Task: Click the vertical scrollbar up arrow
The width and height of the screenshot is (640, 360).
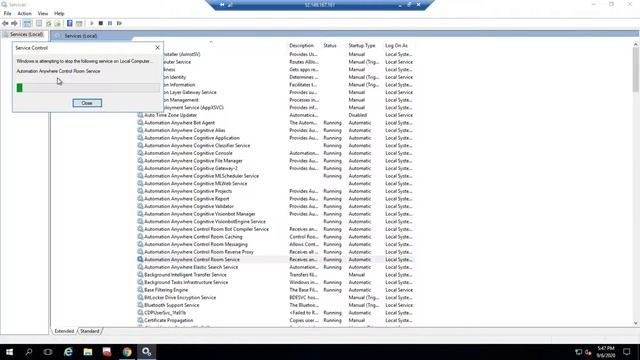Action: (636, 44)
